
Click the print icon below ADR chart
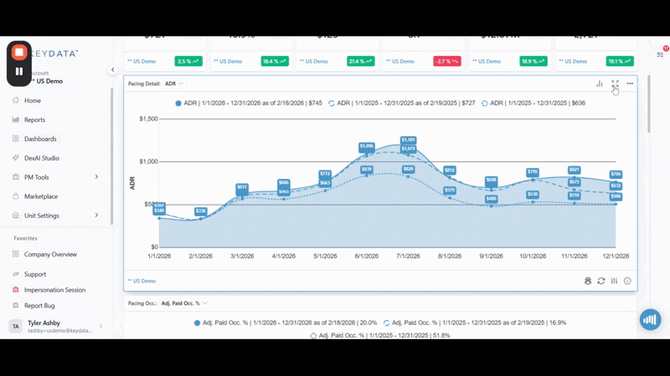[588, 281]
